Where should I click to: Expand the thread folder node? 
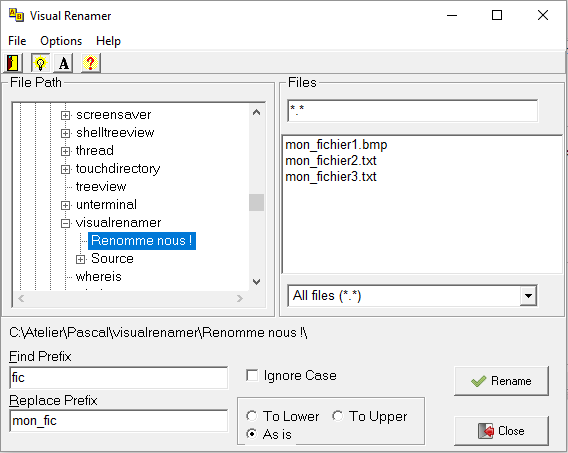click(65, 151)
